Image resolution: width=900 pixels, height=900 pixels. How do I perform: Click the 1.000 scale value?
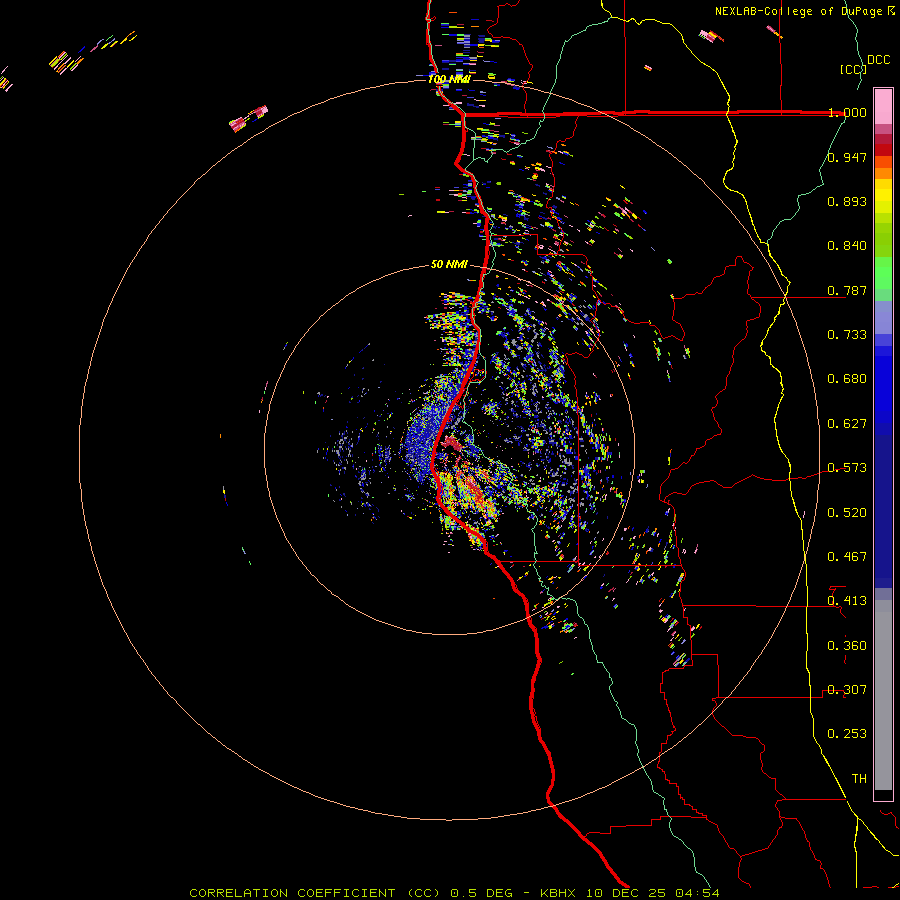[847, 112]
